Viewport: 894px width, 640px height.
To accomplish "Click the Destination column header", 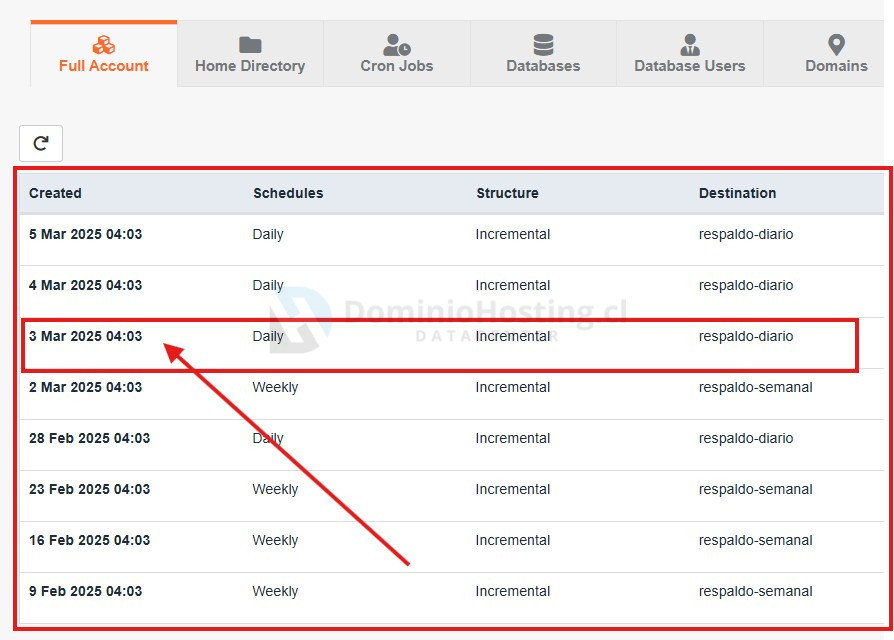I will coord(737,193).
